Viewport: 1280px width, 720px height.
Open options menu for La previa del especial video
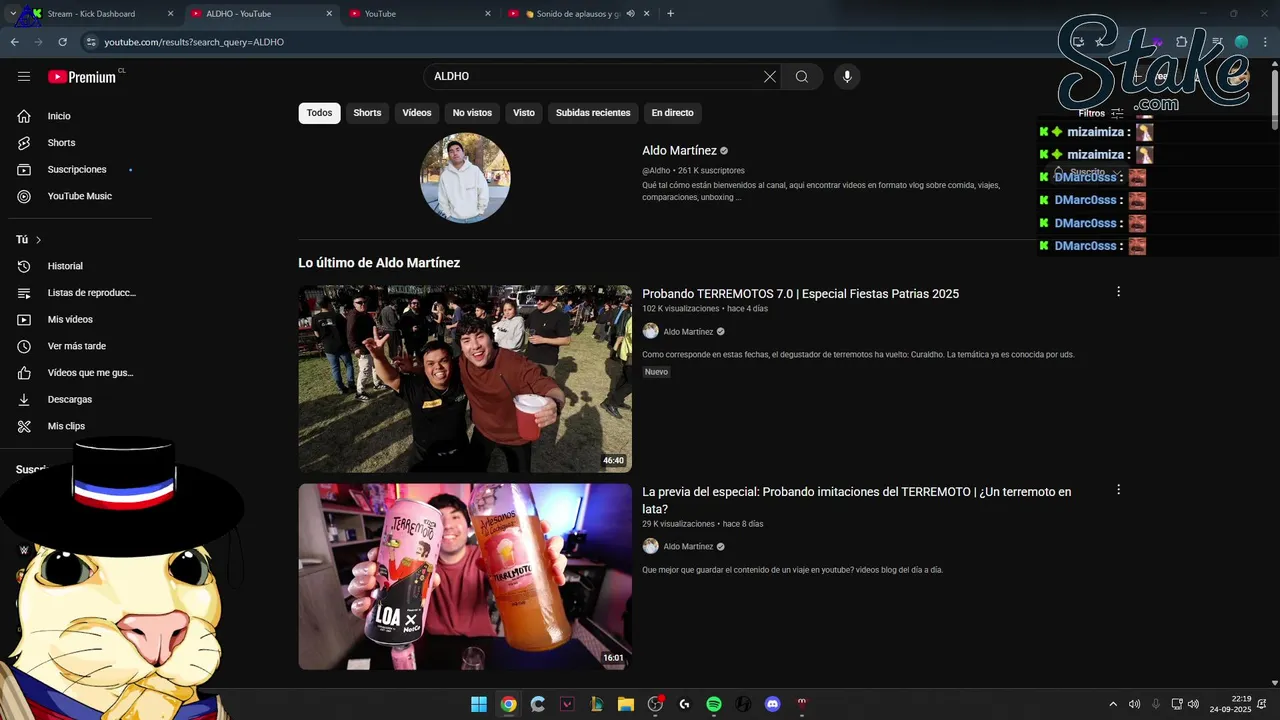(x=1118, y=490)
